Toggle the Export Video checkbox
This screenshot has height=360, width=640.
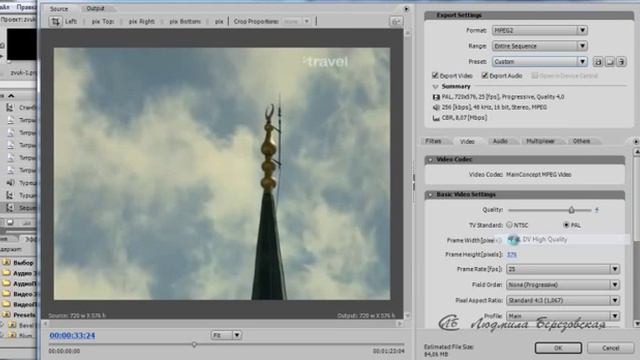(435, 76)
